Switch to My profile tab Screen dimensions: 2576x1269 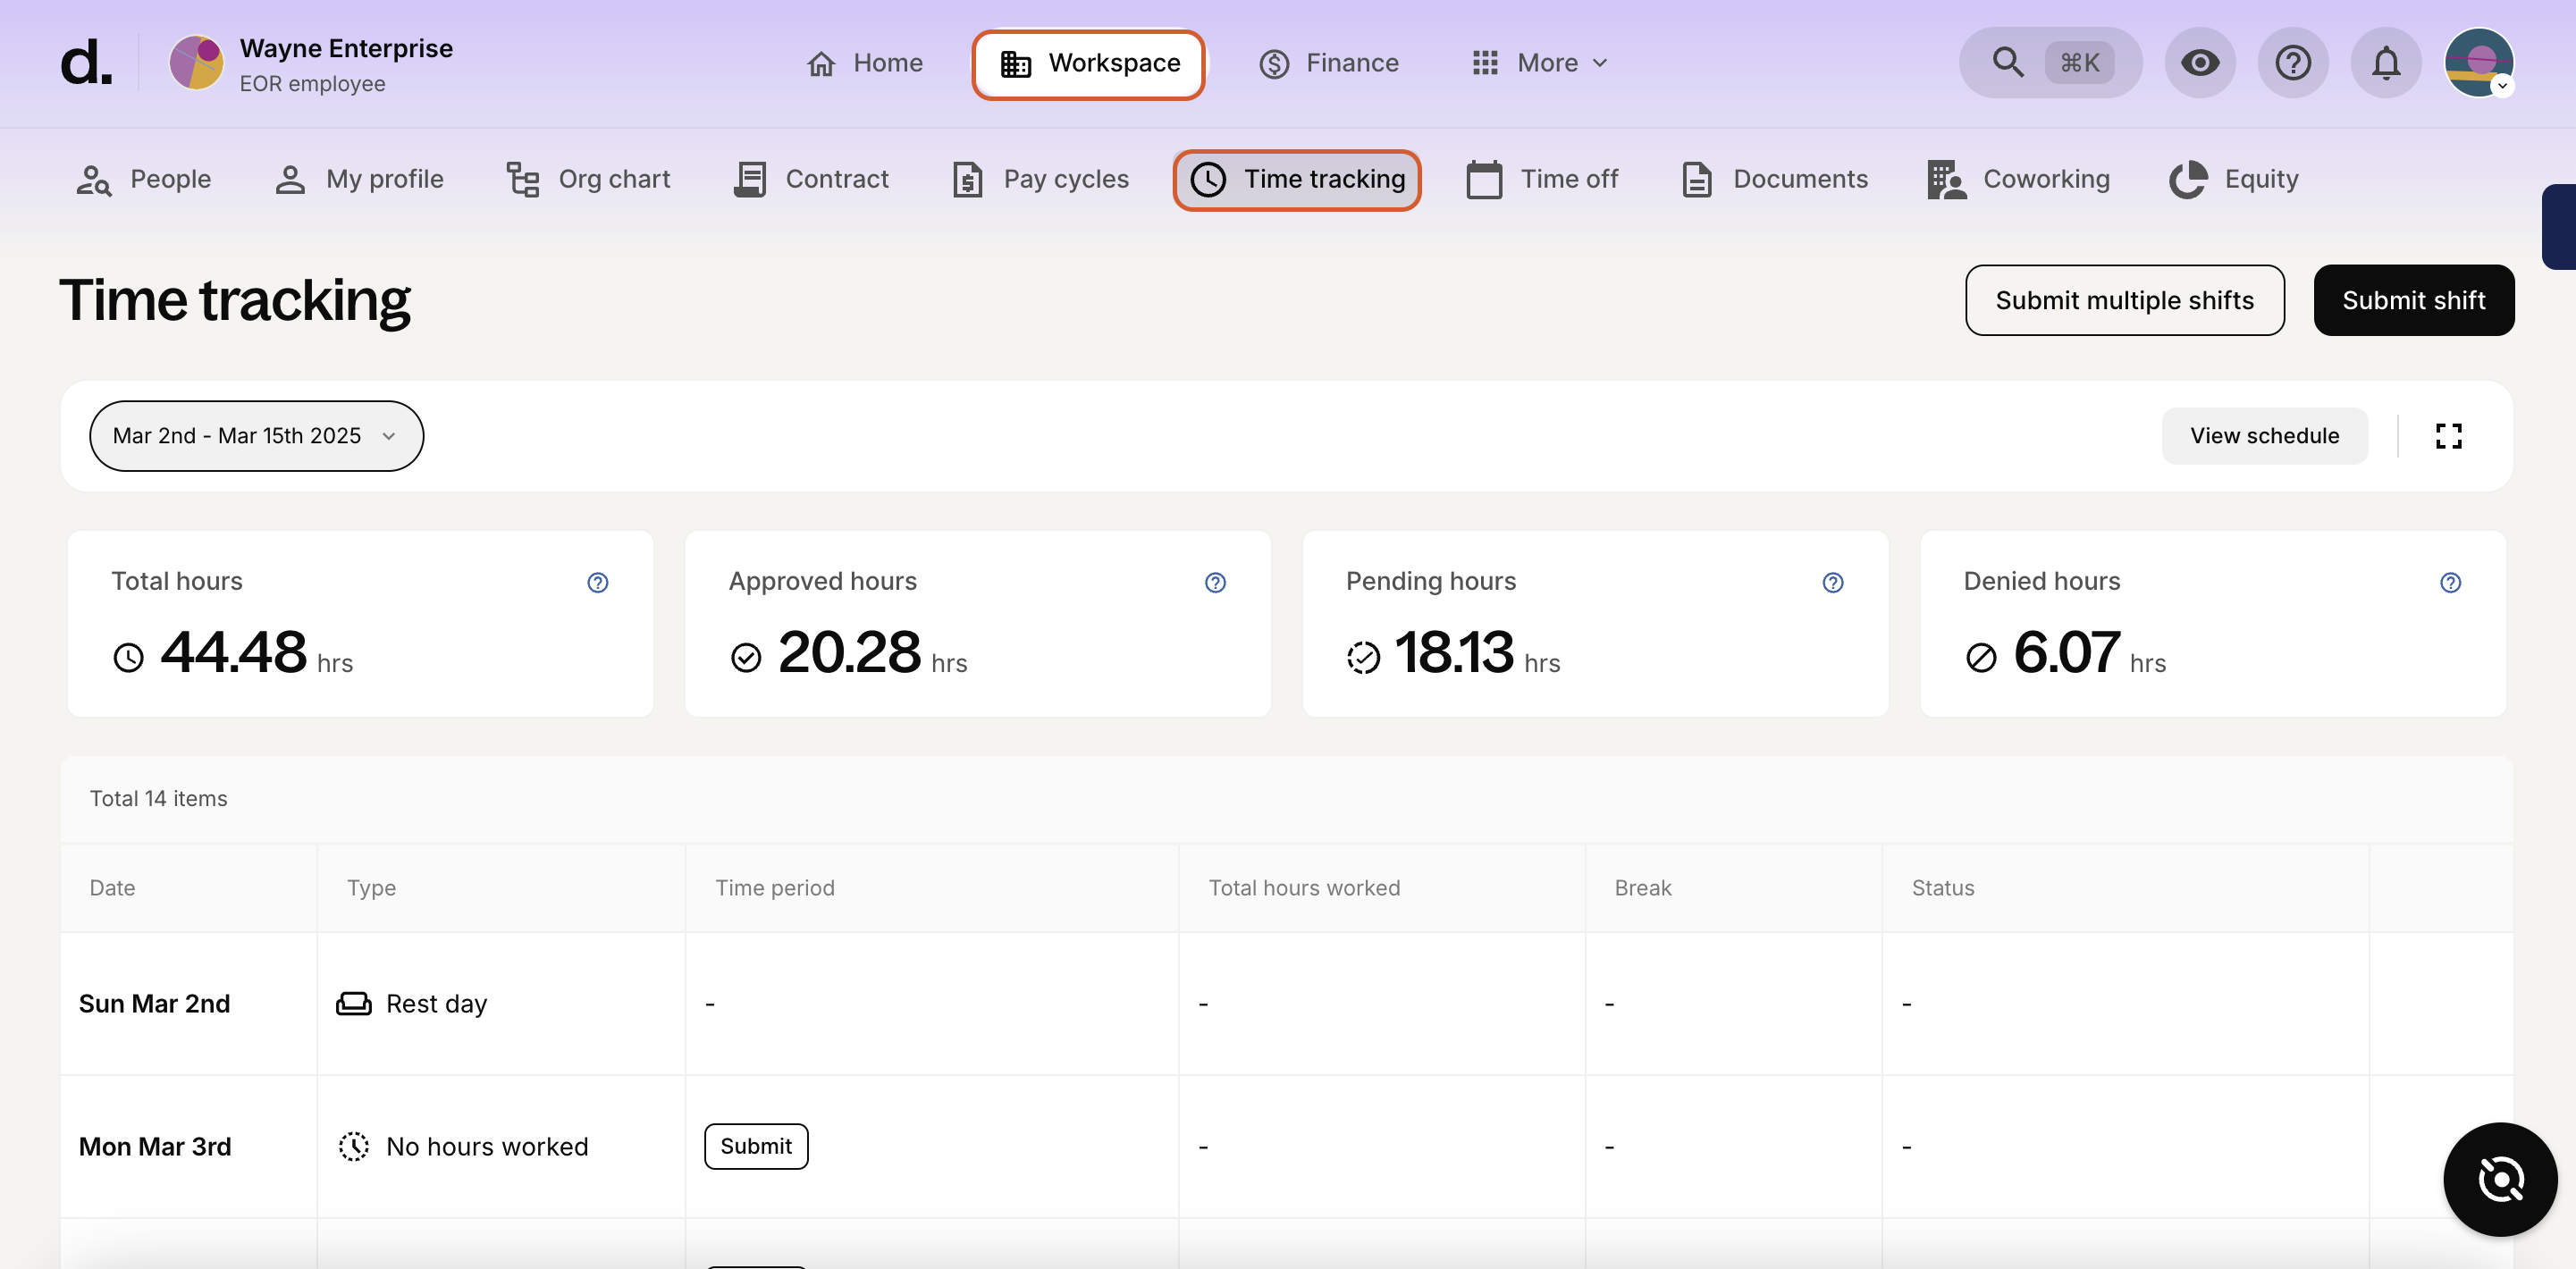click(359, 179)
